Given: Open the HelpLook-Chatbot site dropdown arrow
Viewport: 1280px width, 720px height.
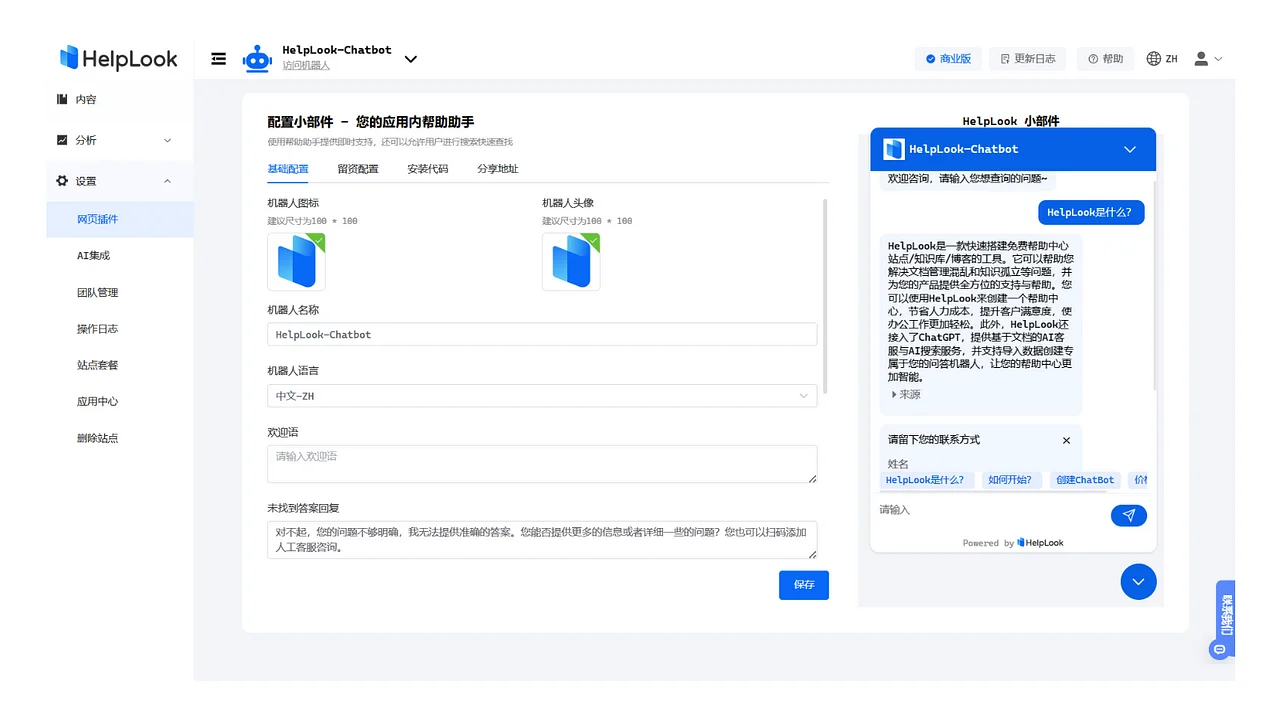Looking at the screenshot, I should 410,59.
